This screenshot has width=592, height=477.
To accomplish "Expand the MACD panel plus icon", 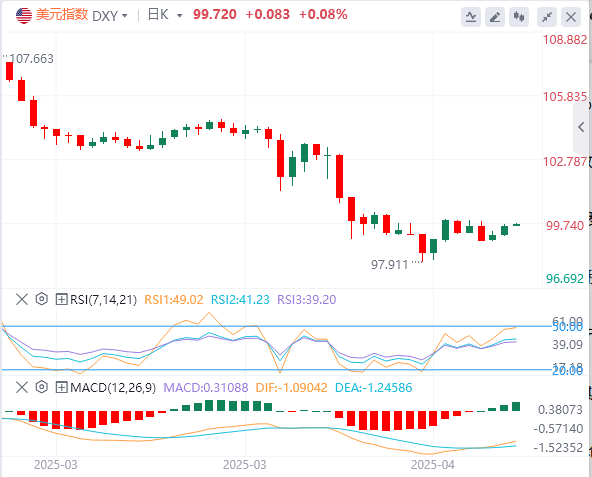I will point(62,388).
